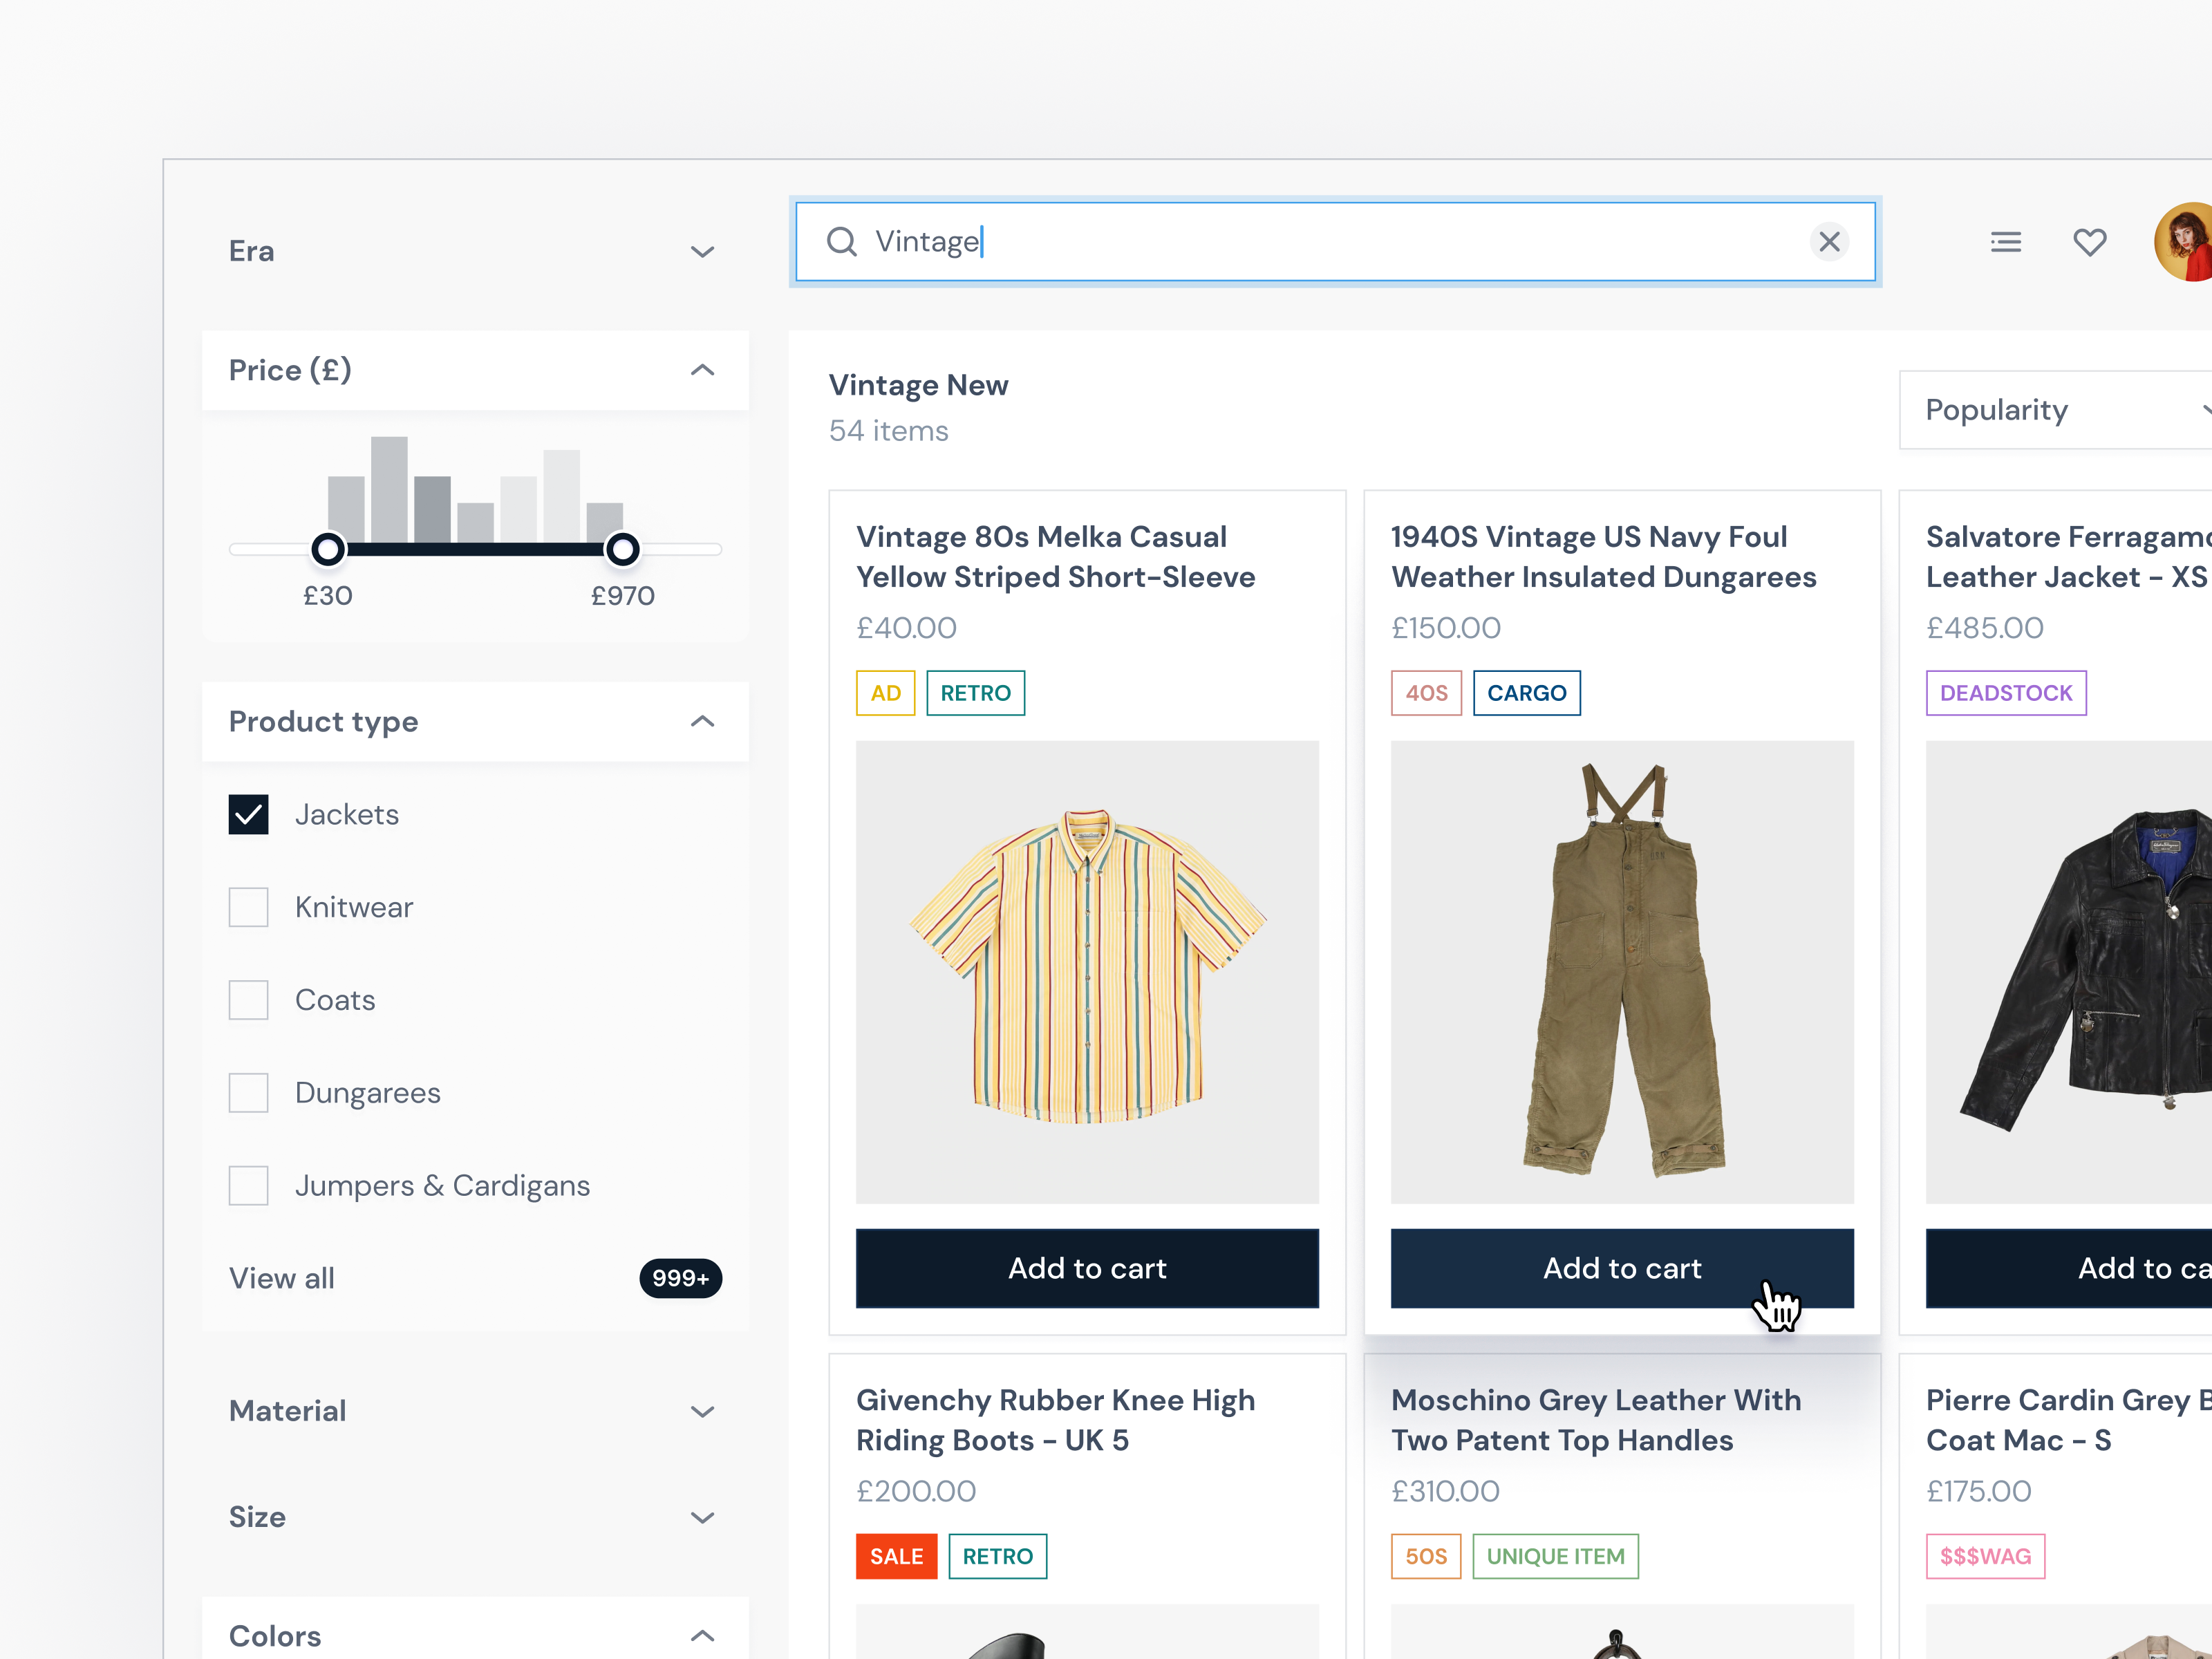Click the SALE tag on Givenchy boots
Screen dimensions: 2212x1659
click(897, 1556)
